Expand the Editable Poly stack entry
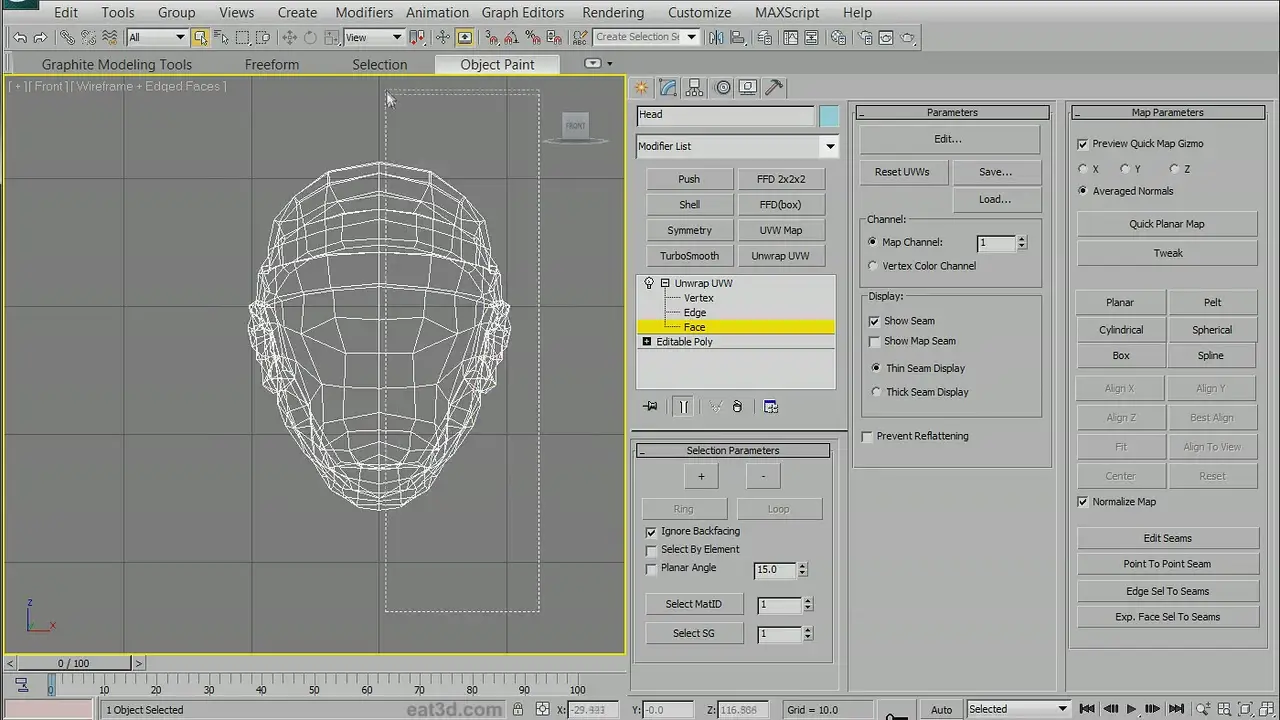This screenshot has height=720, width=1280. click(647, 342)
